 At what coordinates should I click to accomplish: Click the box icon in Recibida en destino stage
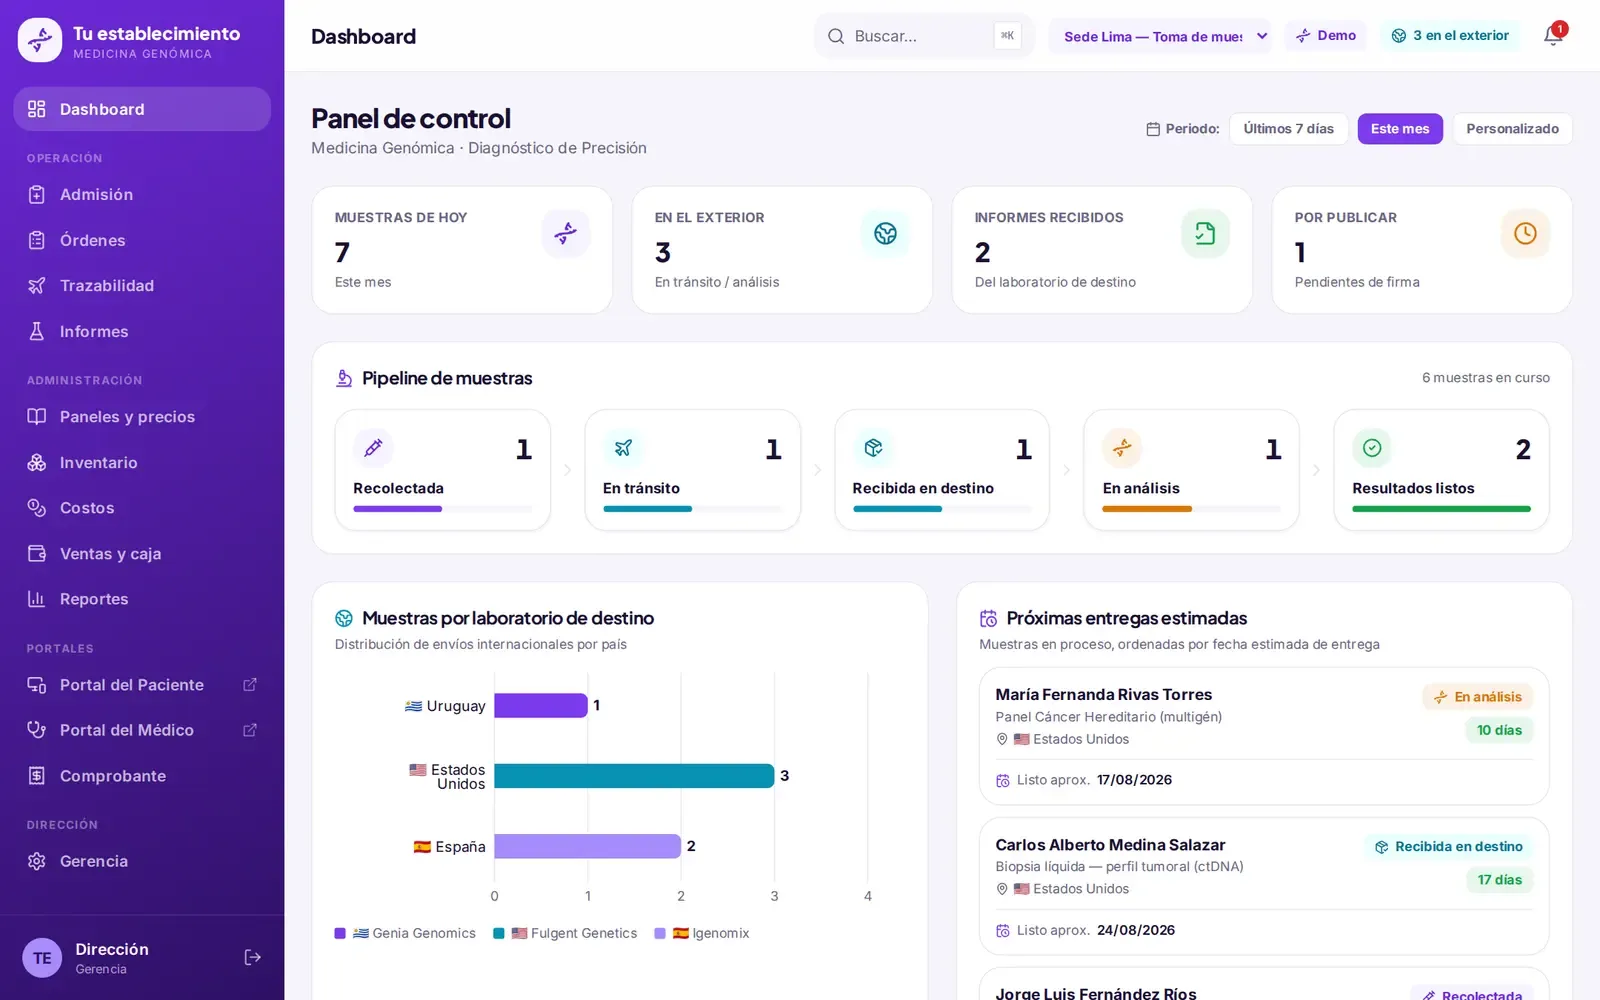(873, 448)
